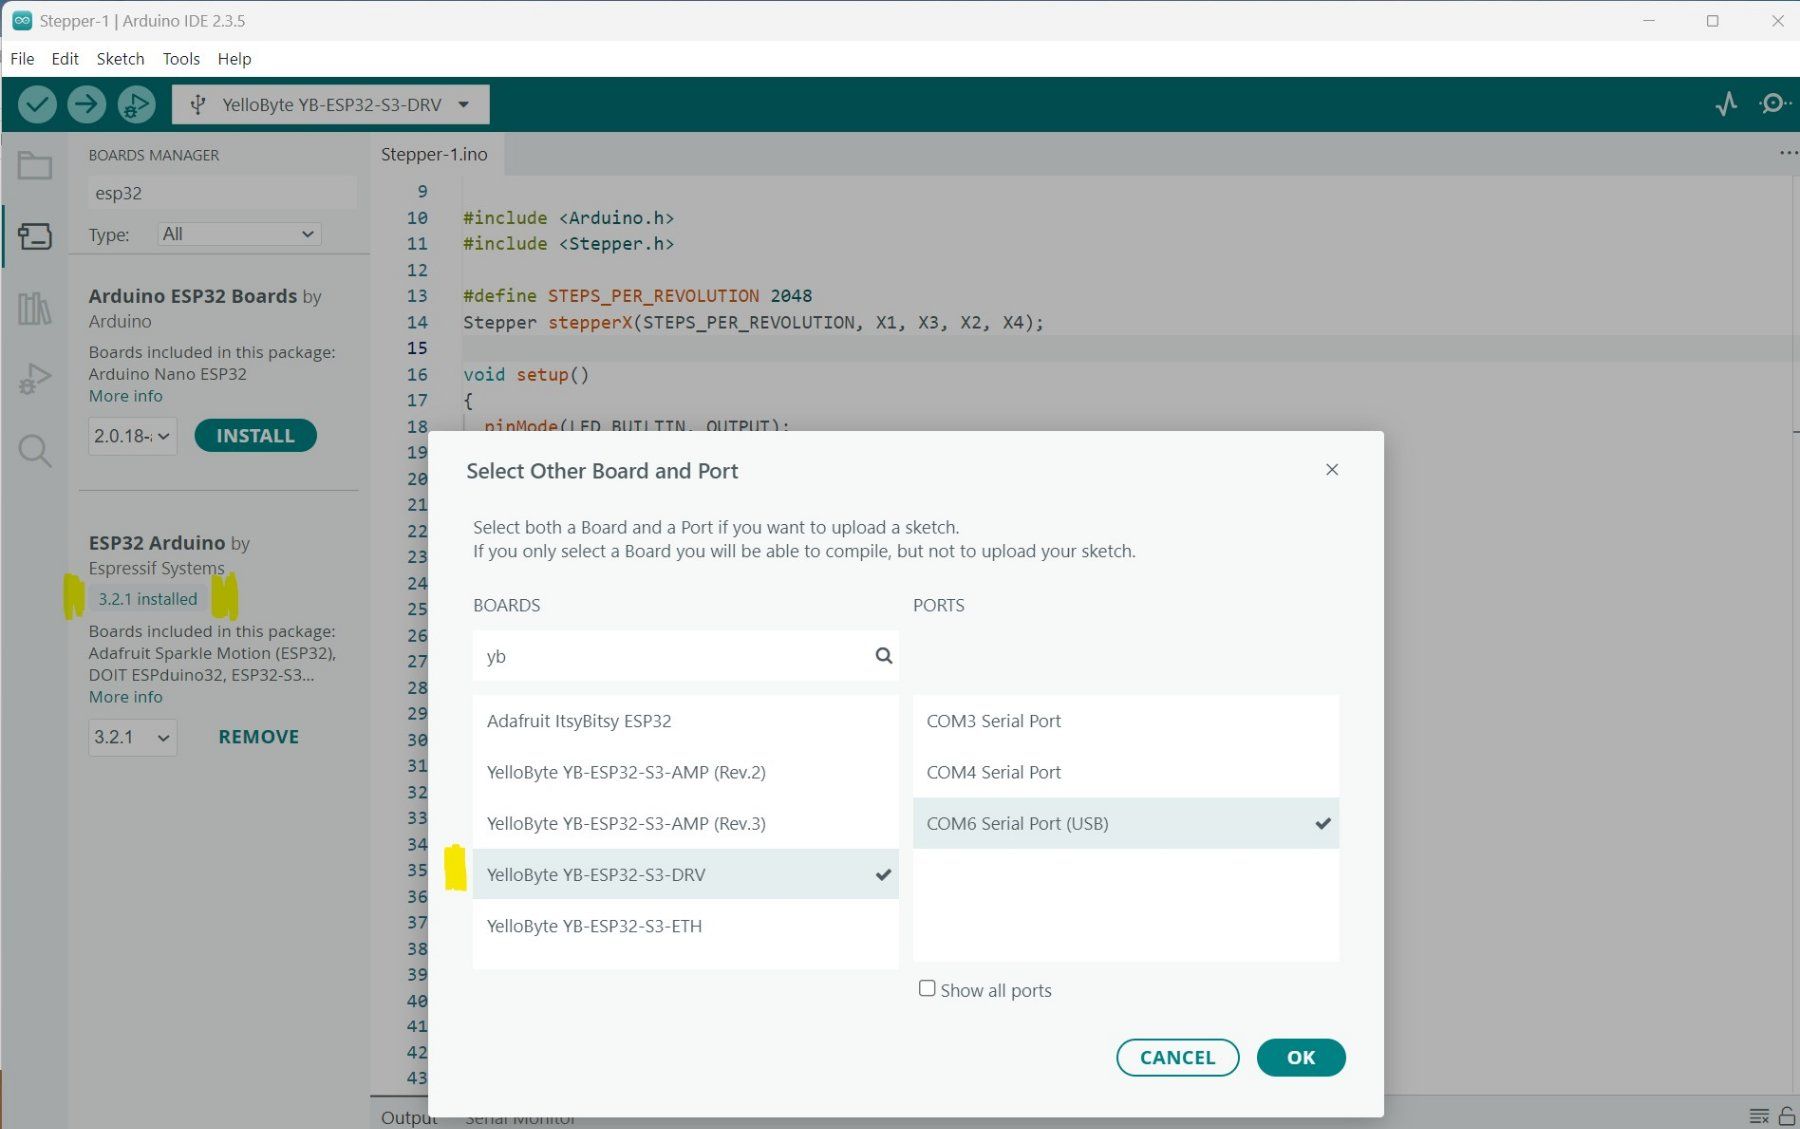Click the '3.2.1 installed' badge

coord(148,599)
